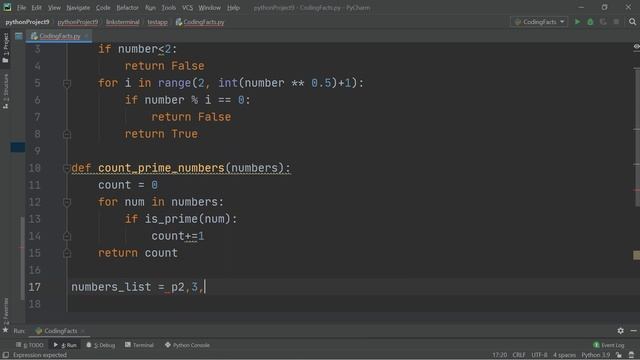Click yellow warning stripe on editor scrollbar
Viewport: 640px width, 360px height.
pos(636,255)
